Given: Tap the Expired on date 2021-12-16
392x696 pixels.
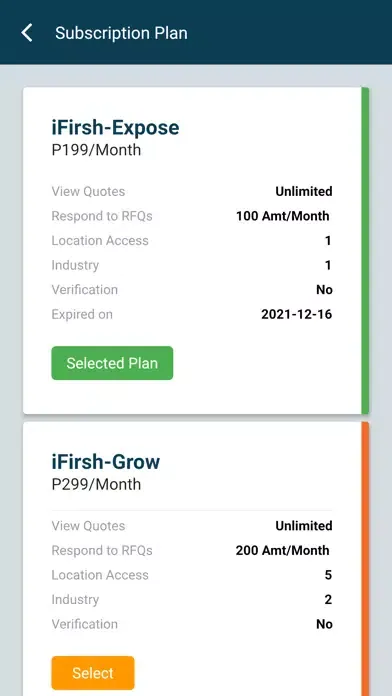Looking at the screenshot, I should pyautogui.click(x=297, y=314).
